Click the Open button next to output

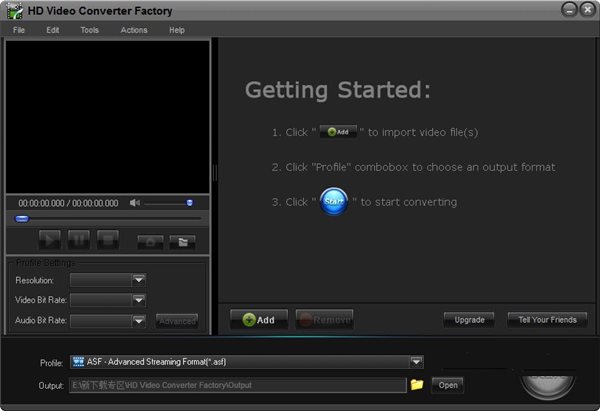tap(448, 385)
